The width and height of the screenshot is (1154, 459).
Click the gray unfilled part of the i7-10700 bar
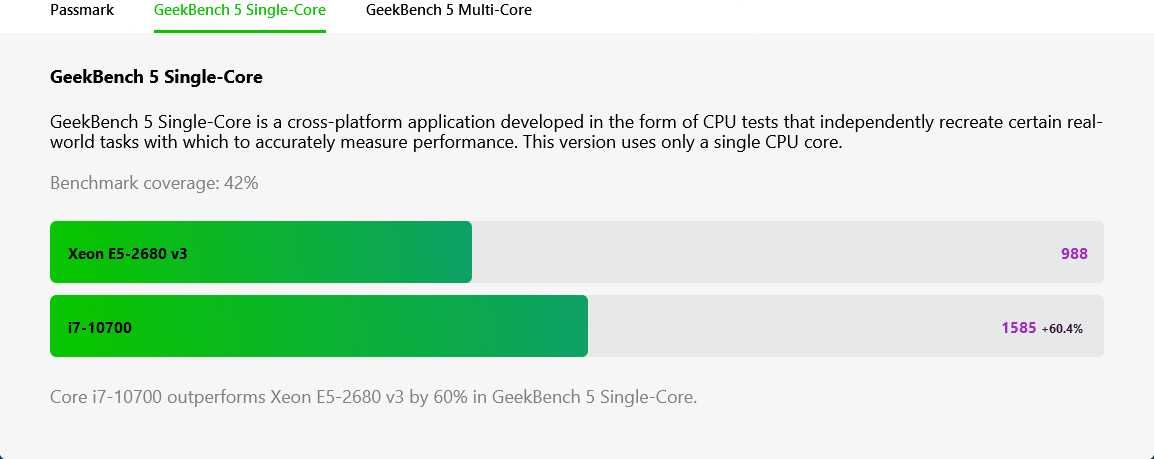coord(846,326)
